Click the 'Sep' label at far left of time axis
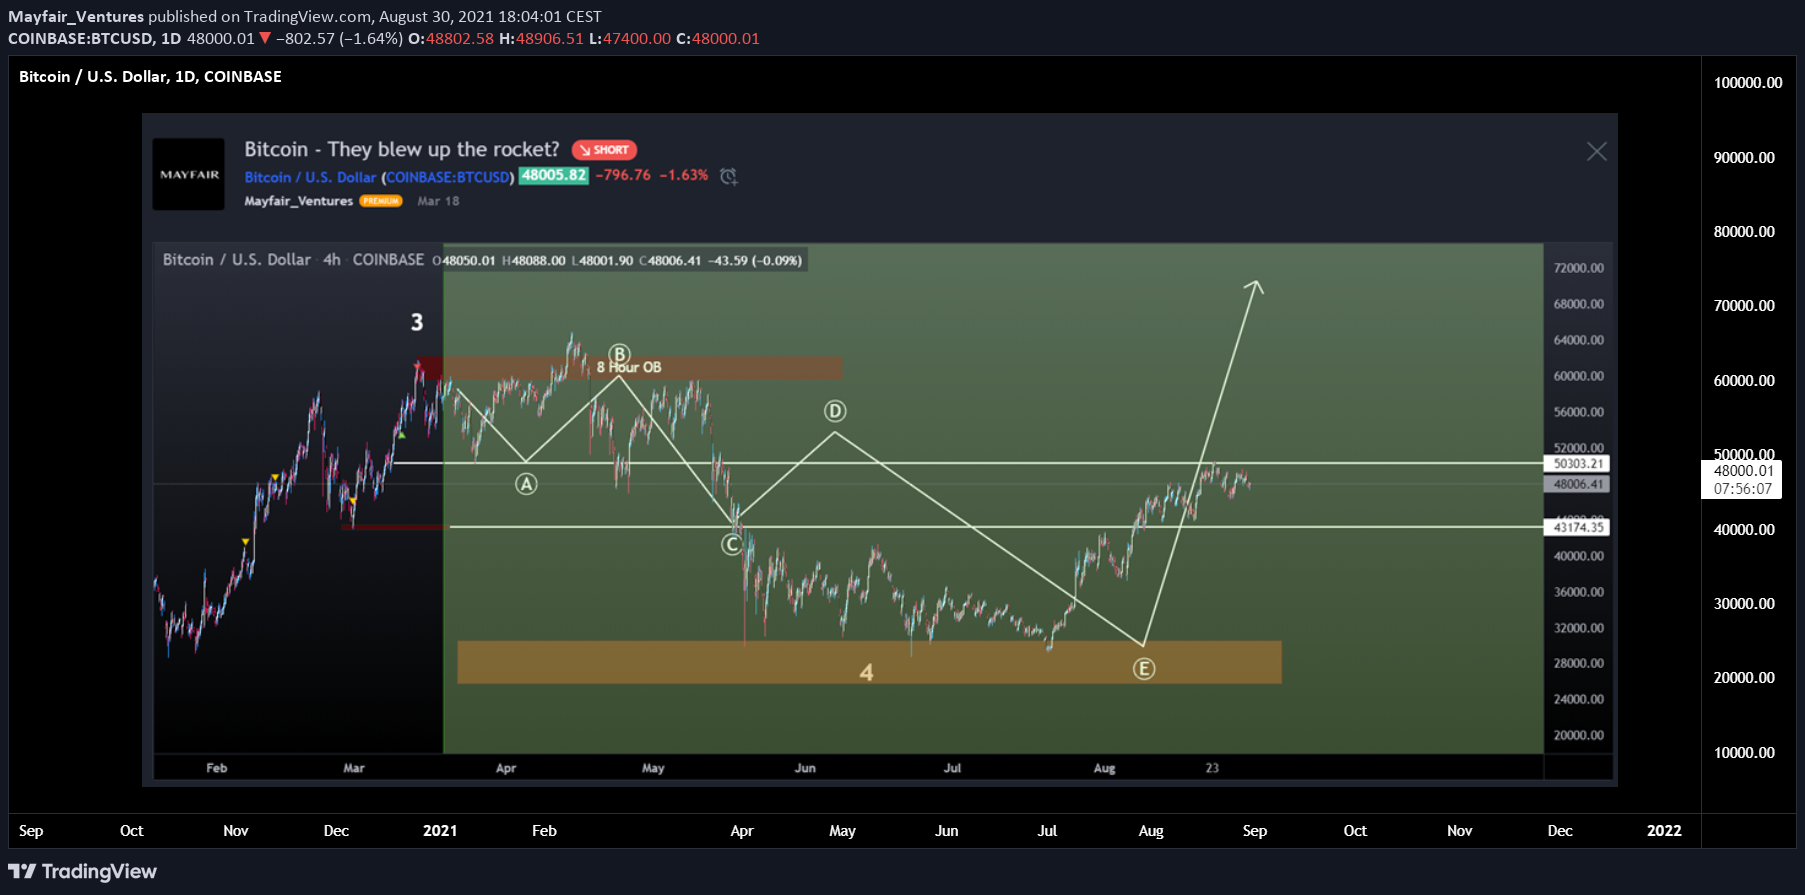Screen dimensions: 1805x895 pyautogui.click(x=31, y=831)
